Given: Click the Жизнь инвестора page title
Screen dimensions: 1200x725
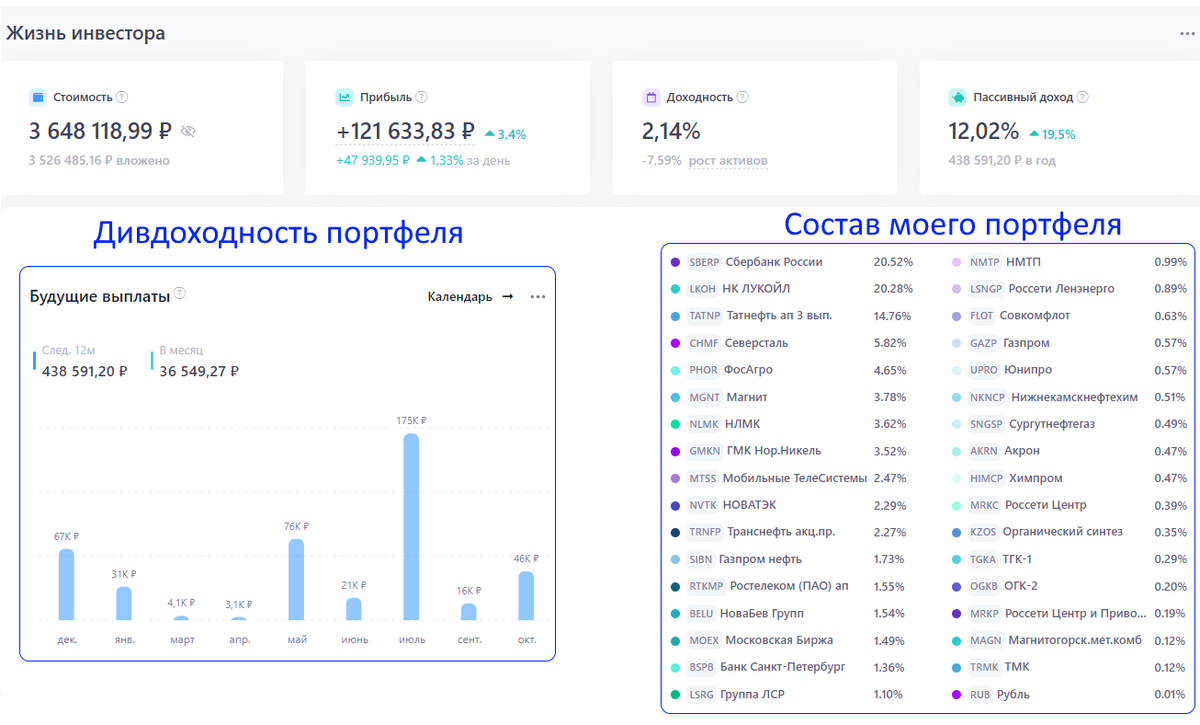Looking at the screenshot, I should pos(85,33).
